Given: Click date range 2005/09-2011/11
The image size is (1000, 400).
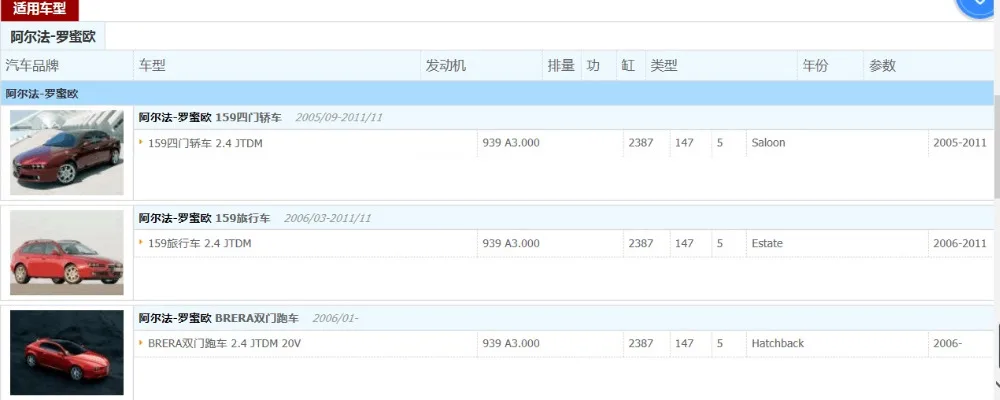Looking at the screenshot, I should coord(339,117).
